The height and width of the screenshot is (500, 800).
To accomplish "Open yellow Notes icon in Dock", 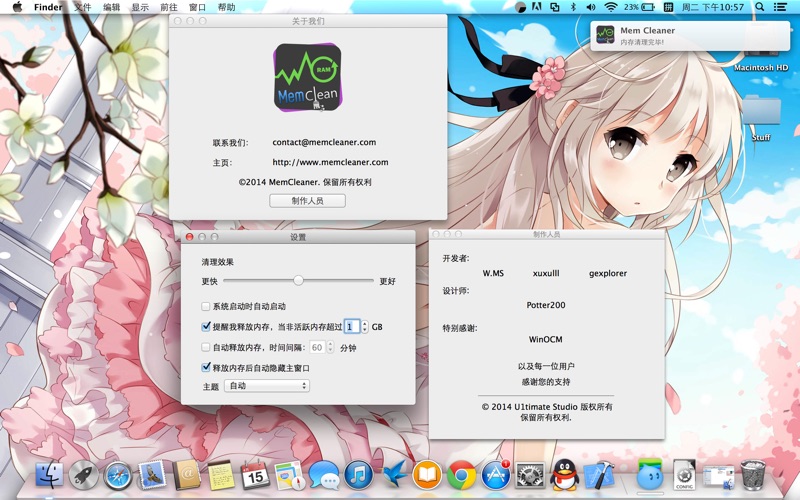I will [x=220, y=476].
